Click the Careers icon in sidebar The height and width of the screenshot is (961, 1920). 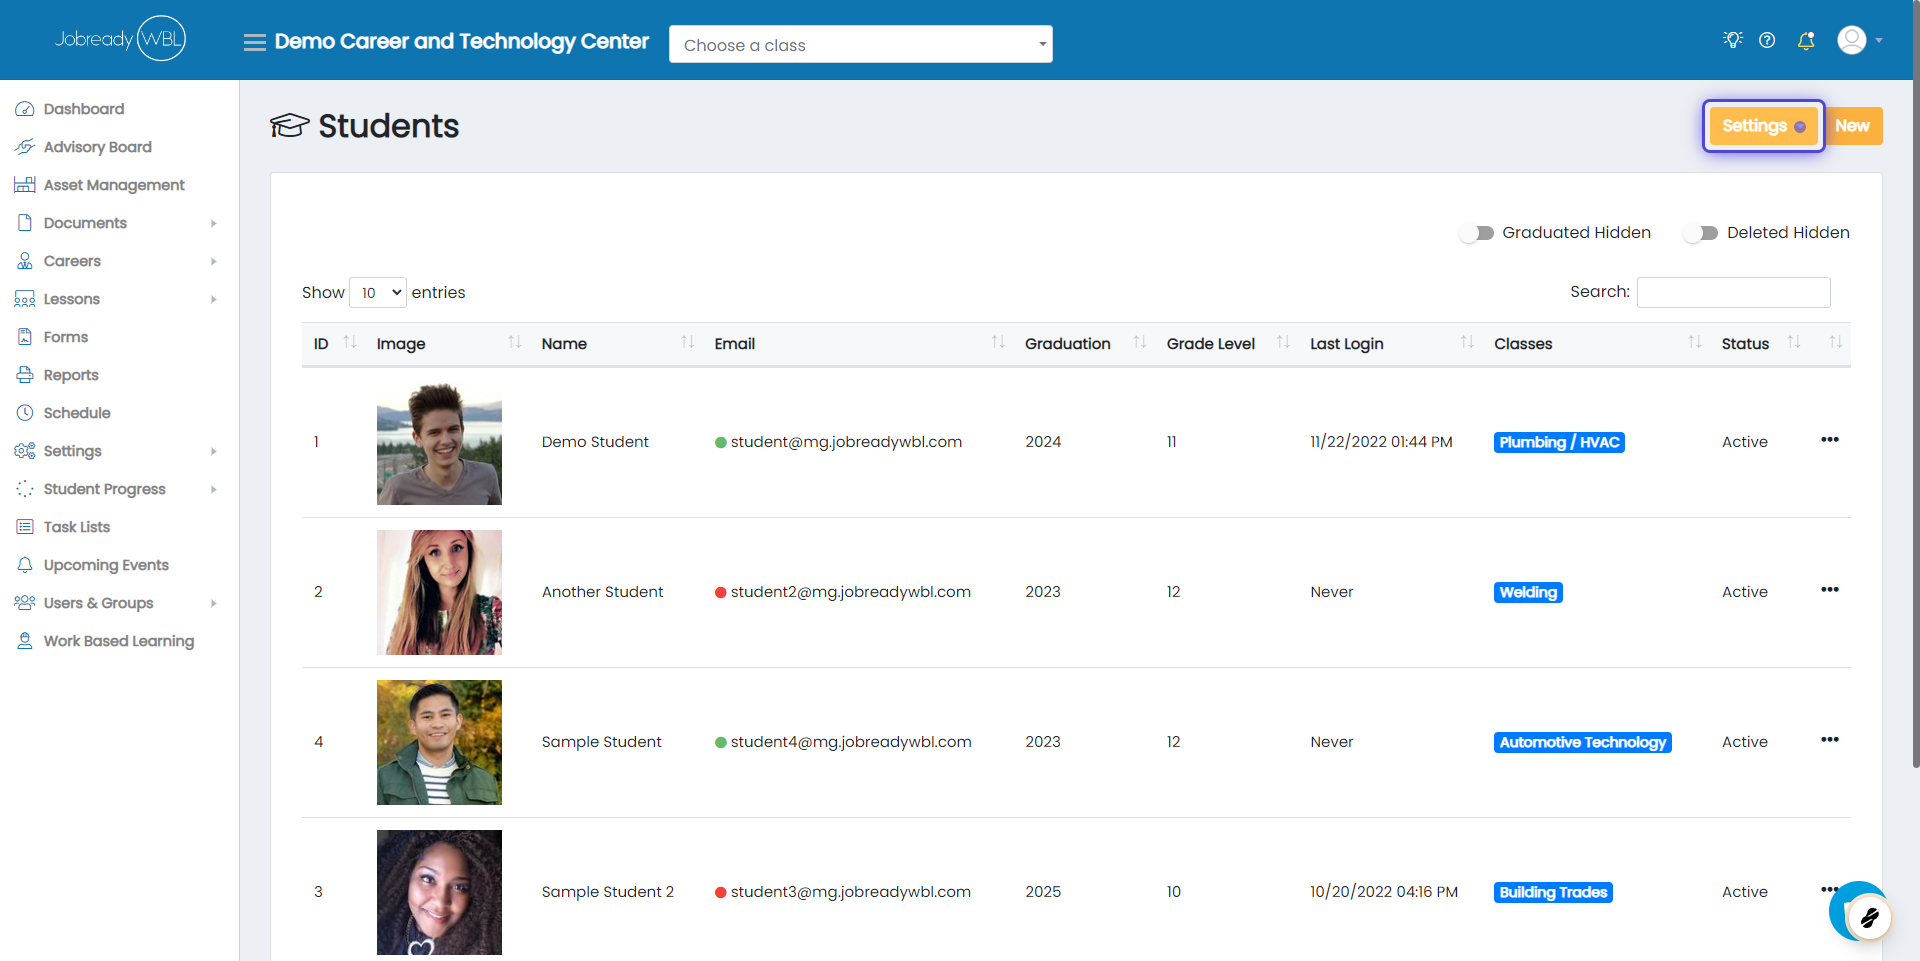coord(25,261)
